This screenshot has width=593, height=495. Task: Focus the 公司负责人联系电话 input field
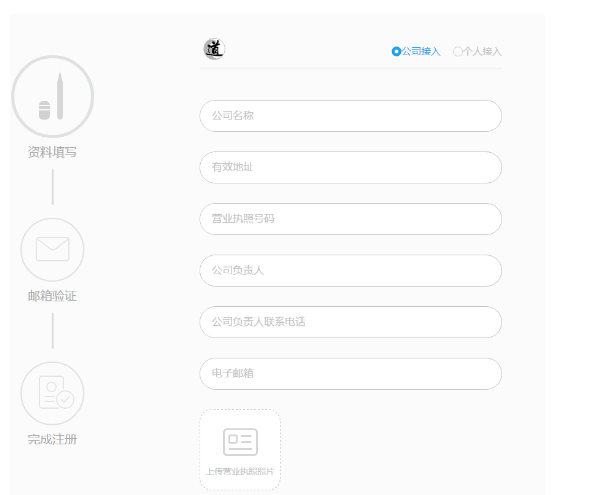point(351,322)
